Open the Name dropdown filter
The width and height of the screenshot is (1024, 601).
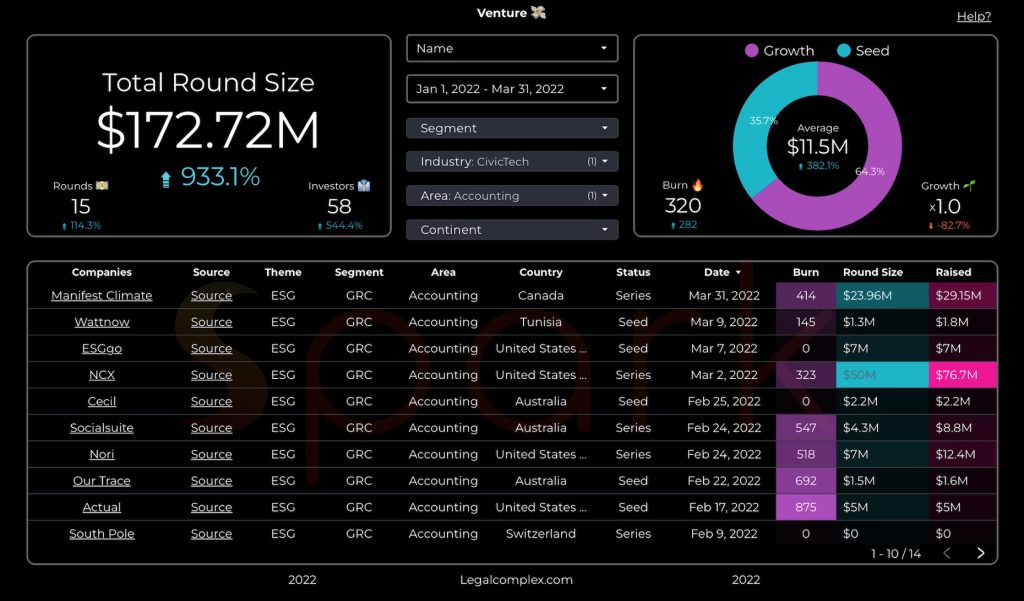tap(512, 48)
